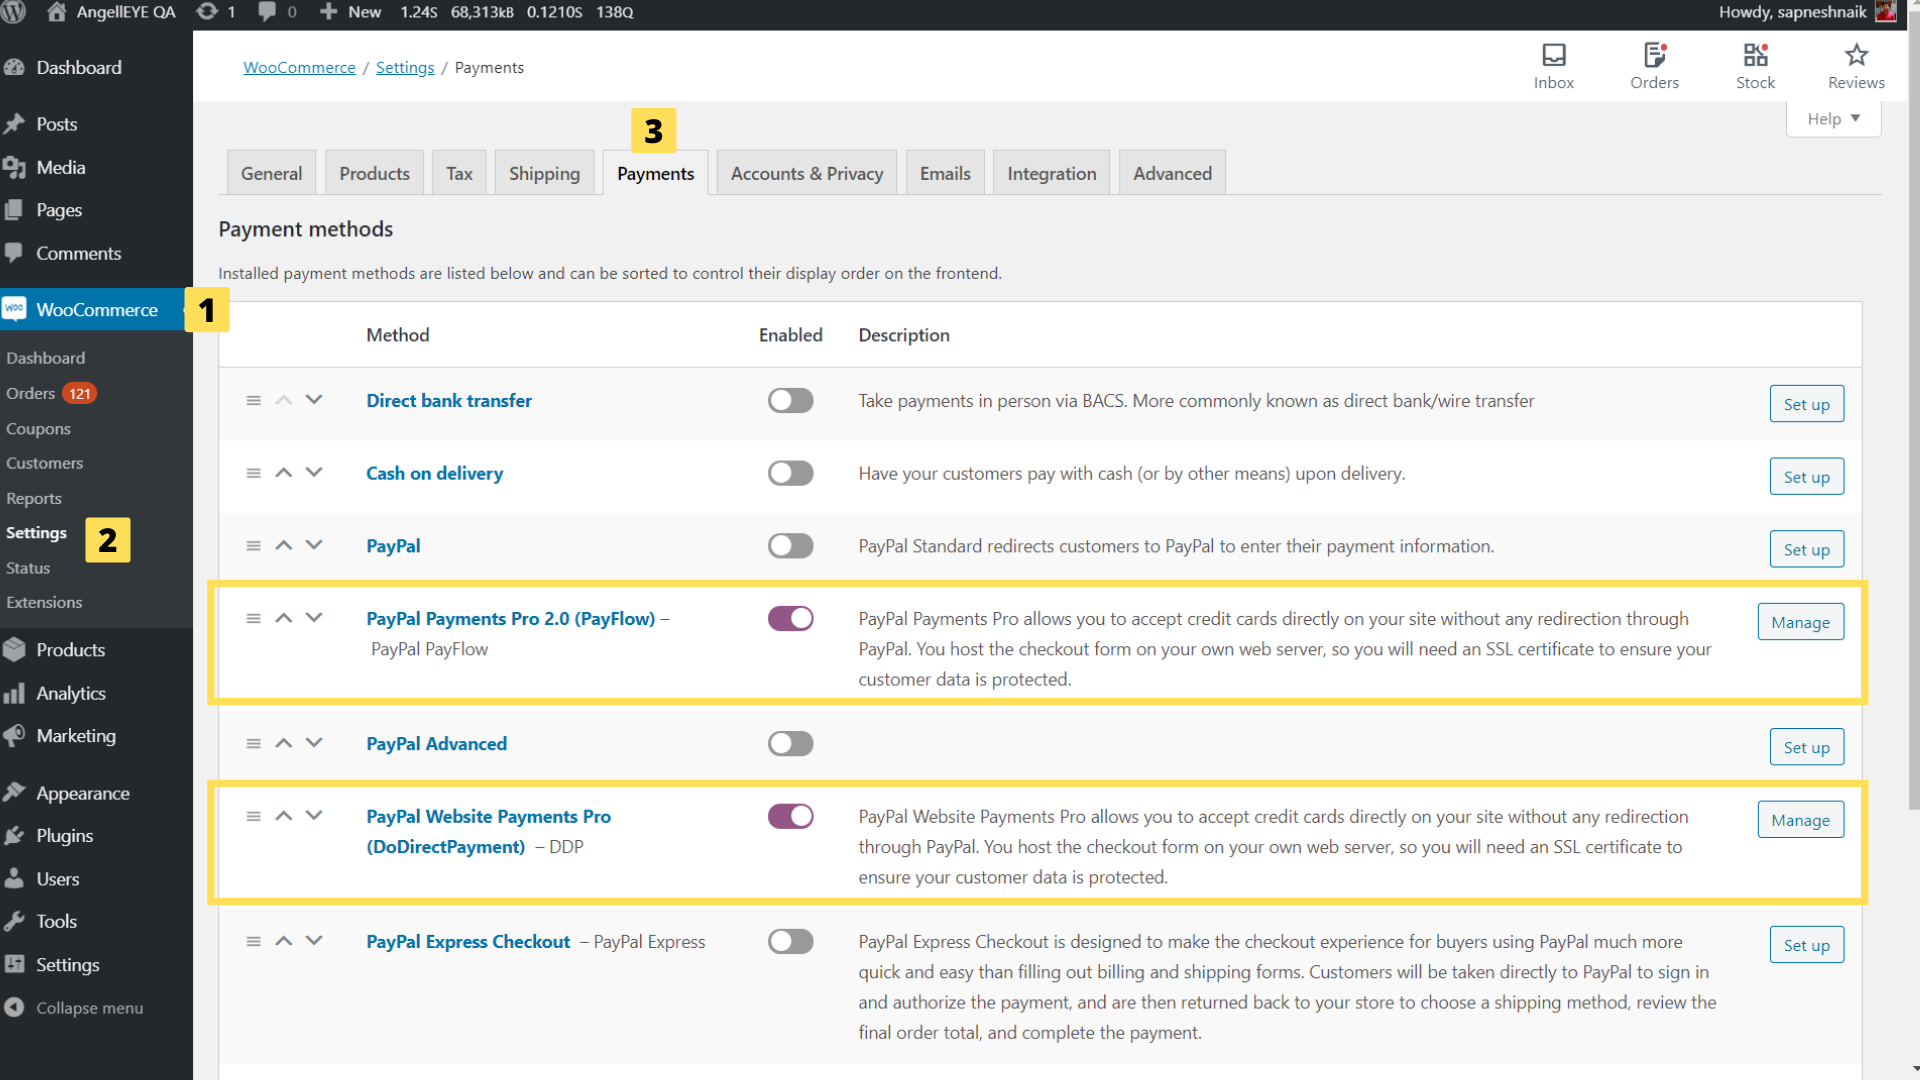Open Status in WooCommerce submenu
The height and width of the screenshot is (1080, 1920).
tap(28, 567)
